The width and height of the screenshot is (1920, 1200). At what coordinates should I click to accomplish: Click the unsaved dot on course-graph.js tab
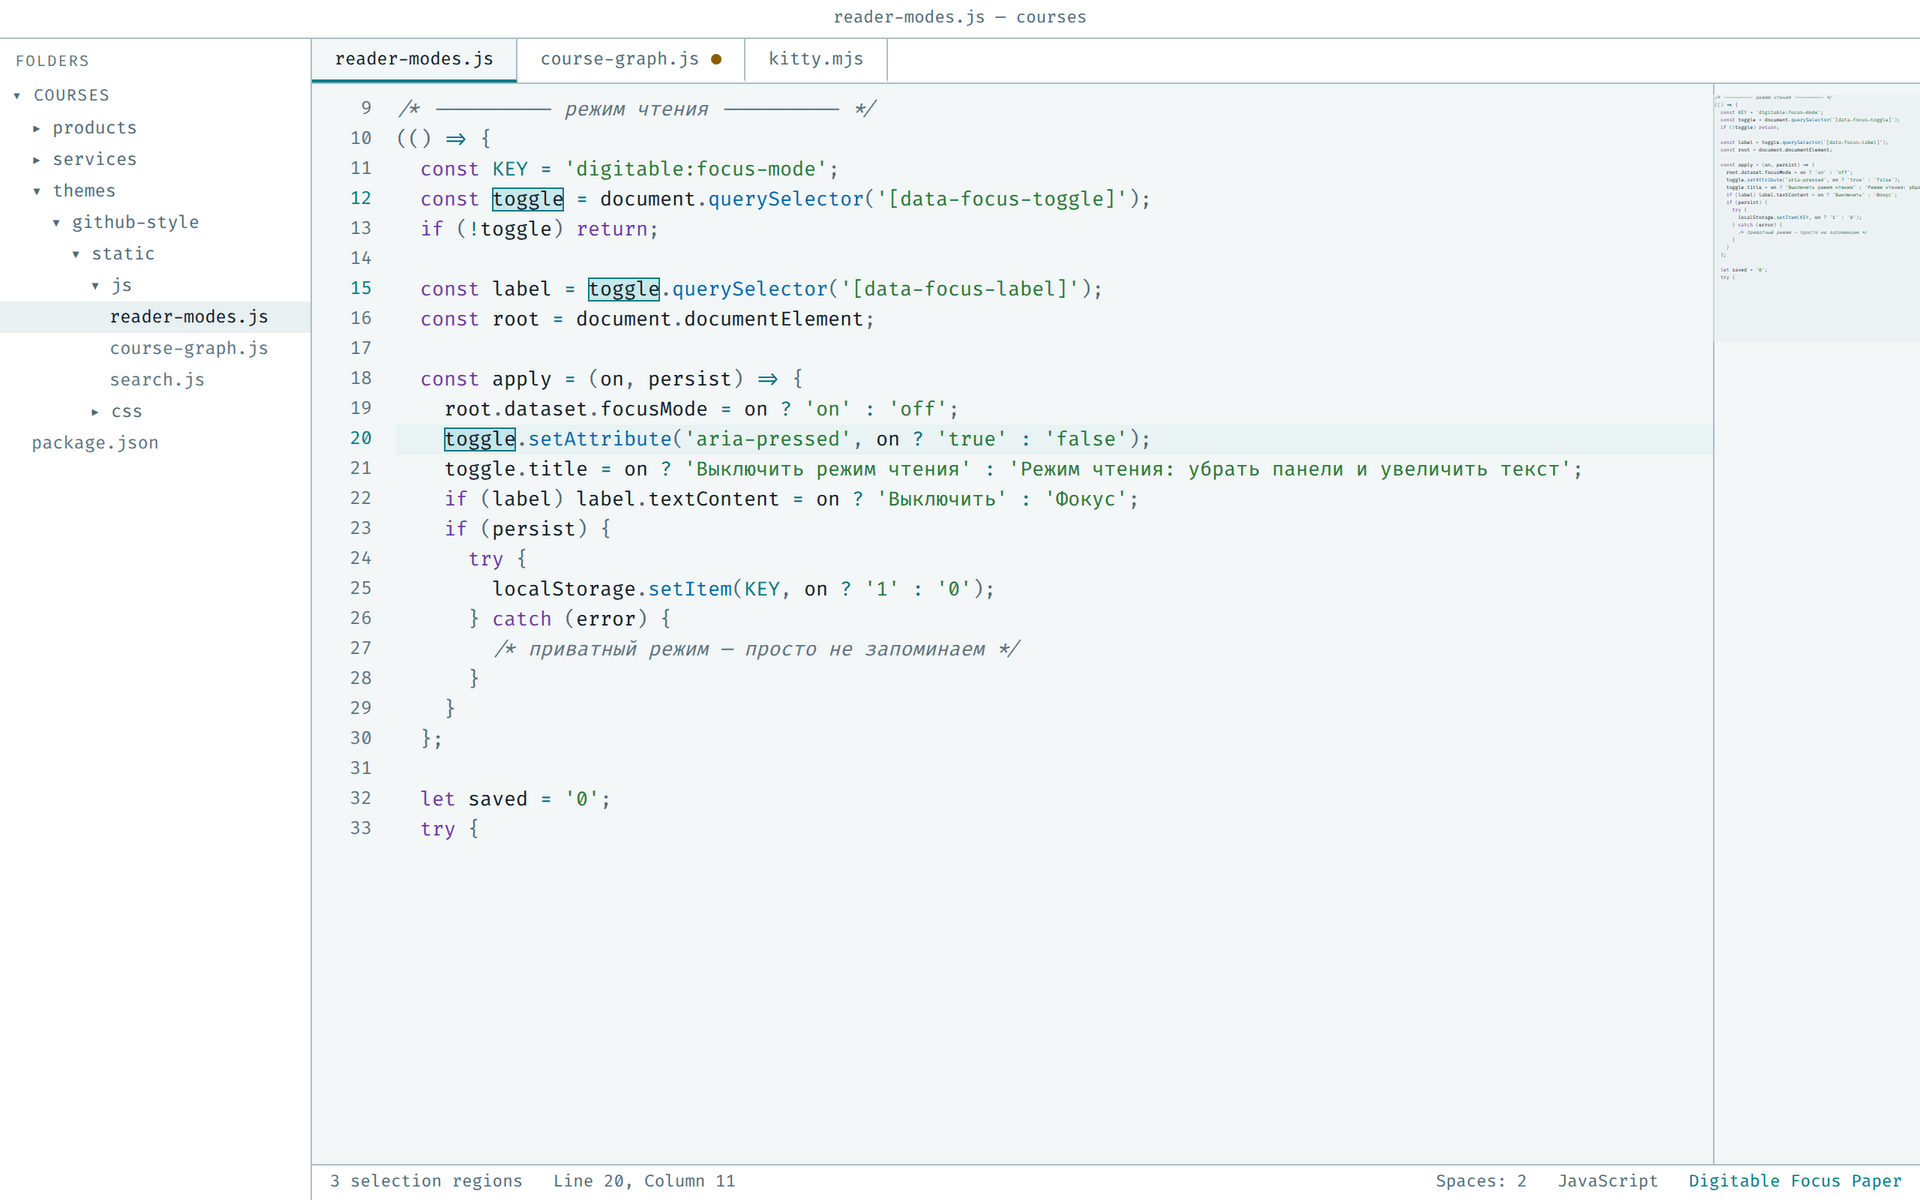(716, 59)
